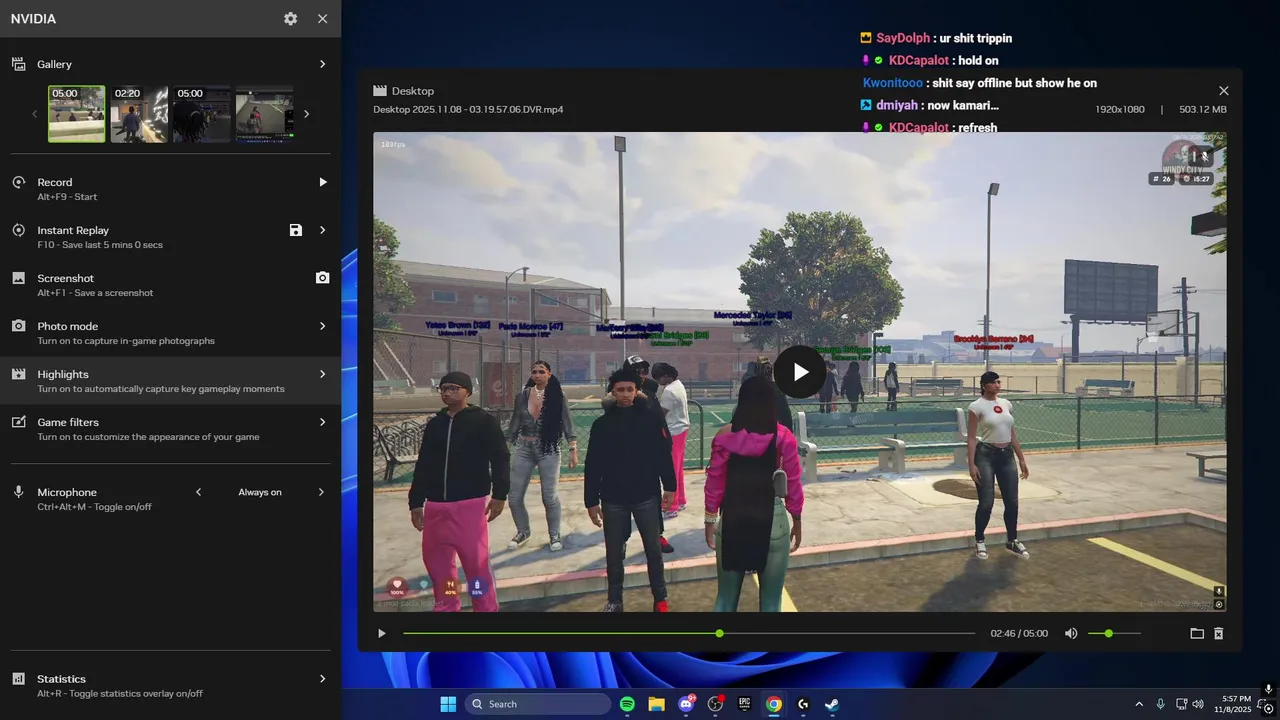Play the video with center play button
This screenshot has height=720, width=1280.
[x=800, y=372]
